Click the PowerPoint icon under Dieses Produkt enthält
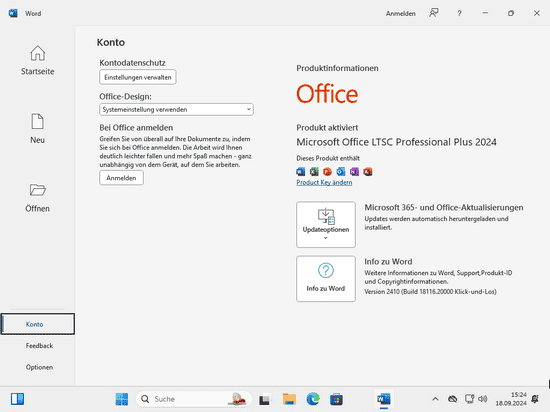Viewport: 550px width, 412px height. click(327, 172)
